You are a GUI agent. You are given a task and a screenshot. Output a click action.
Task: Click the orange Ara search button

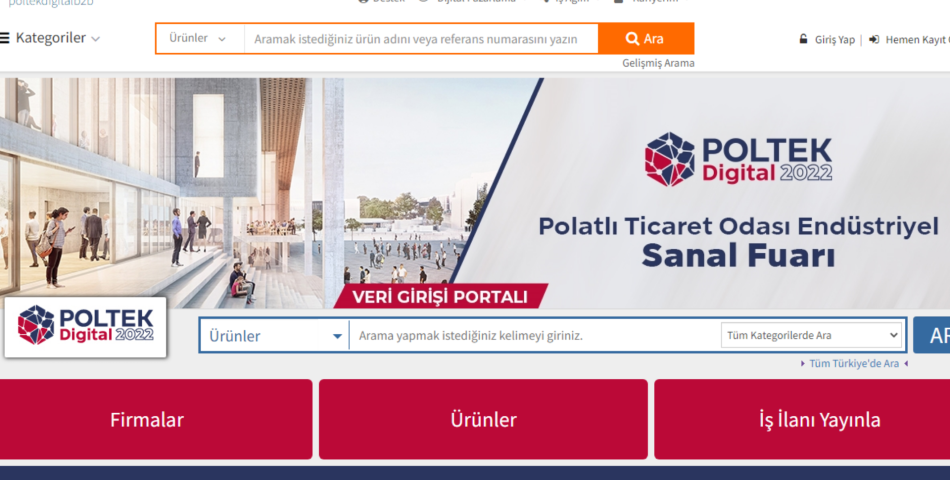[646, 39]
